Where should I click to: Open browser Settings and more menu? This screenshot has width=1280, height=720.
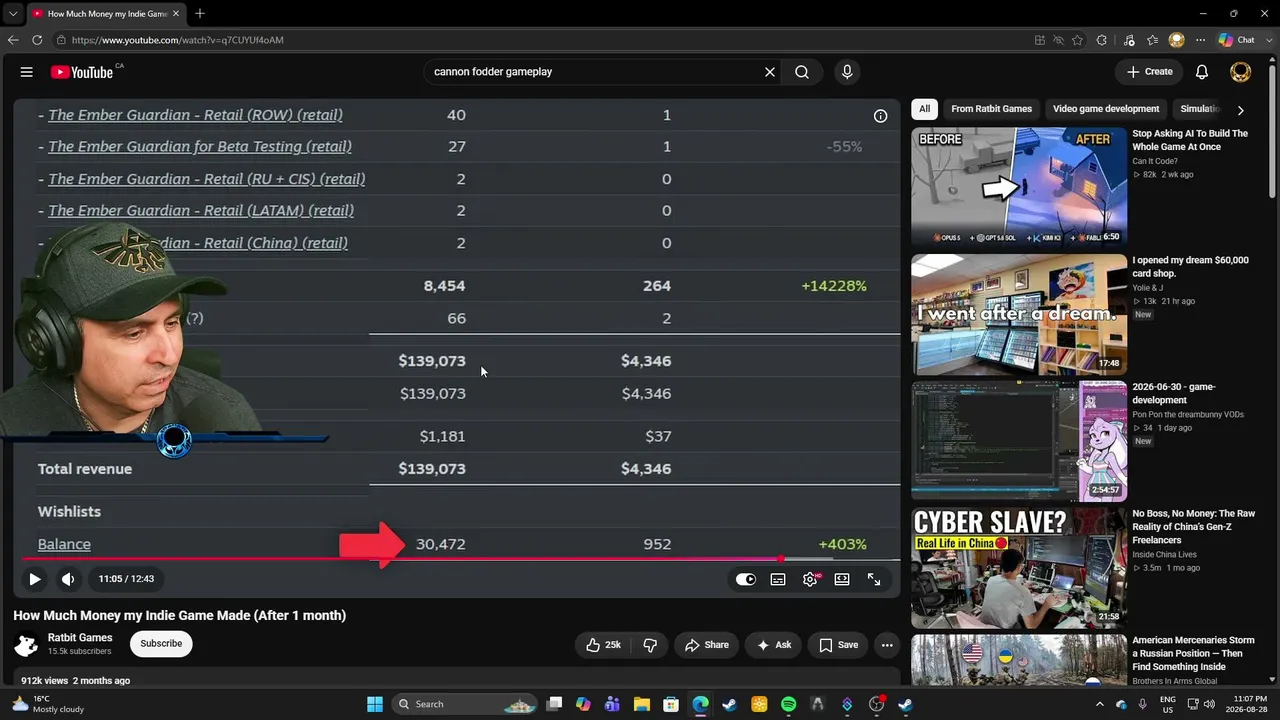1200,40
